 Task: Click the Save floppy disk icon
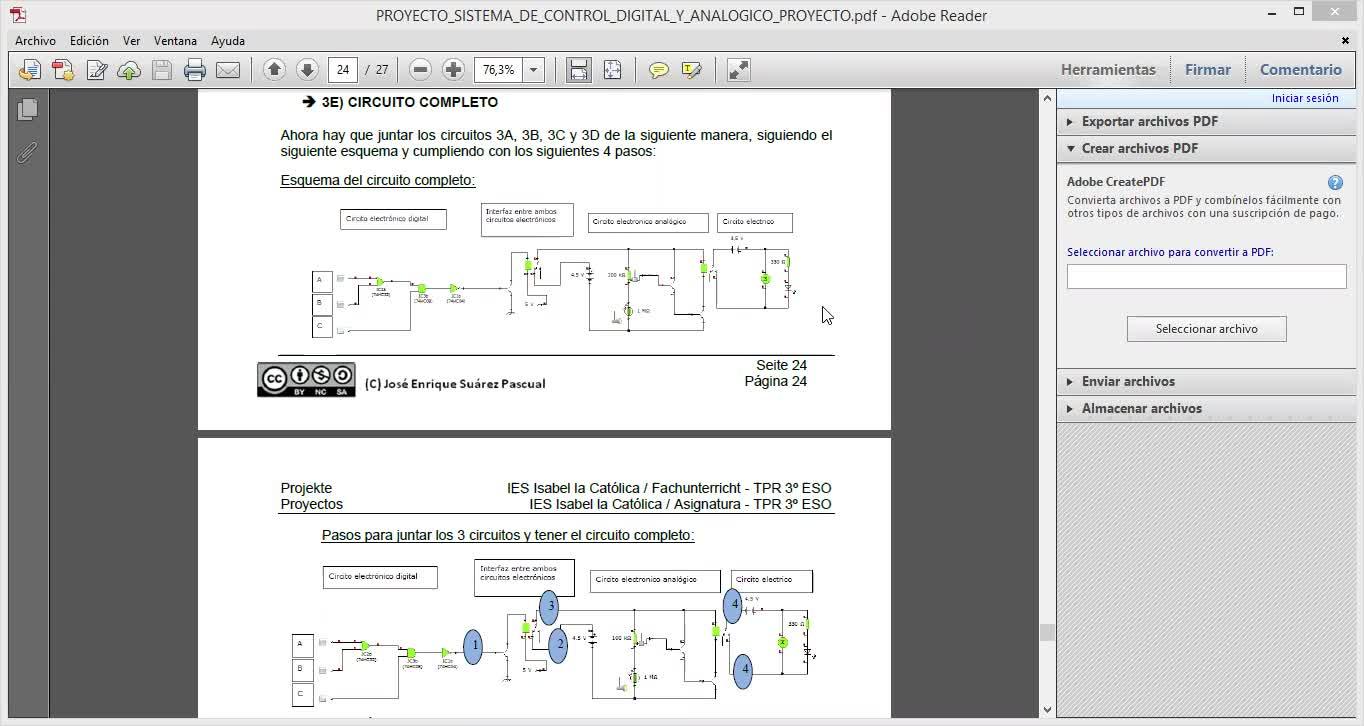coord(162,70)
